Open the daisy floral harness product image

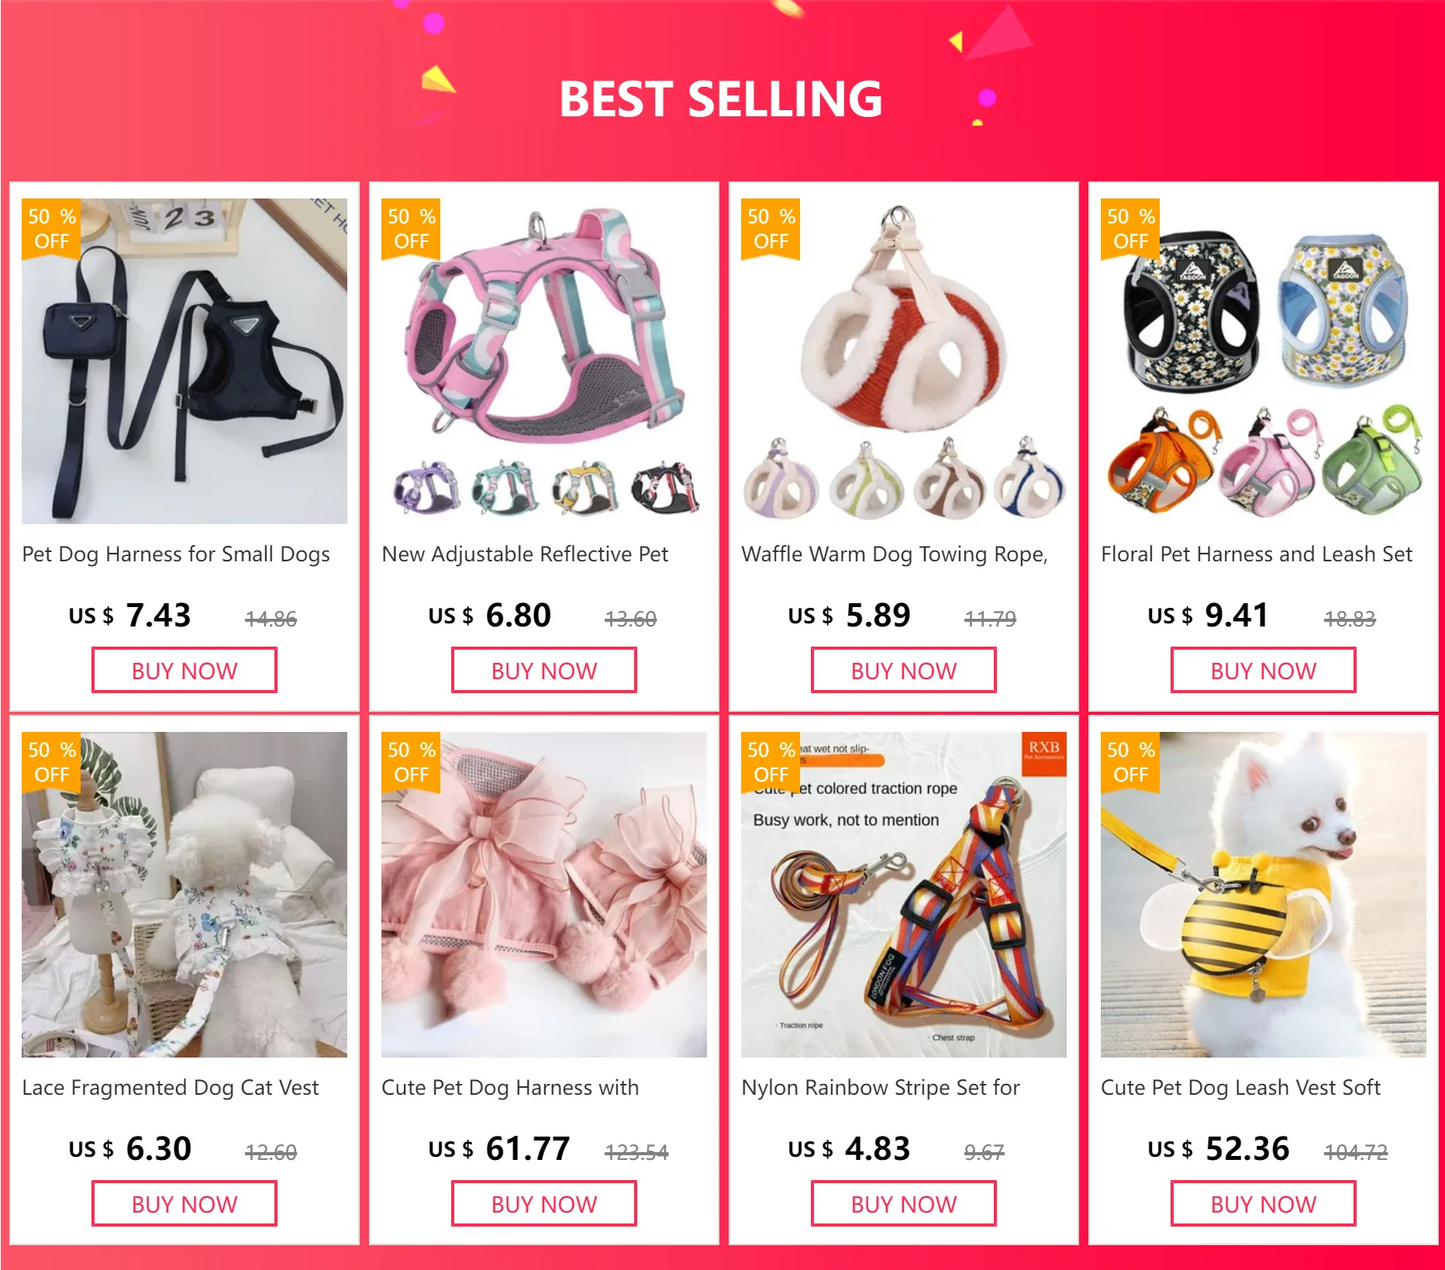[x=1263, y=361]
